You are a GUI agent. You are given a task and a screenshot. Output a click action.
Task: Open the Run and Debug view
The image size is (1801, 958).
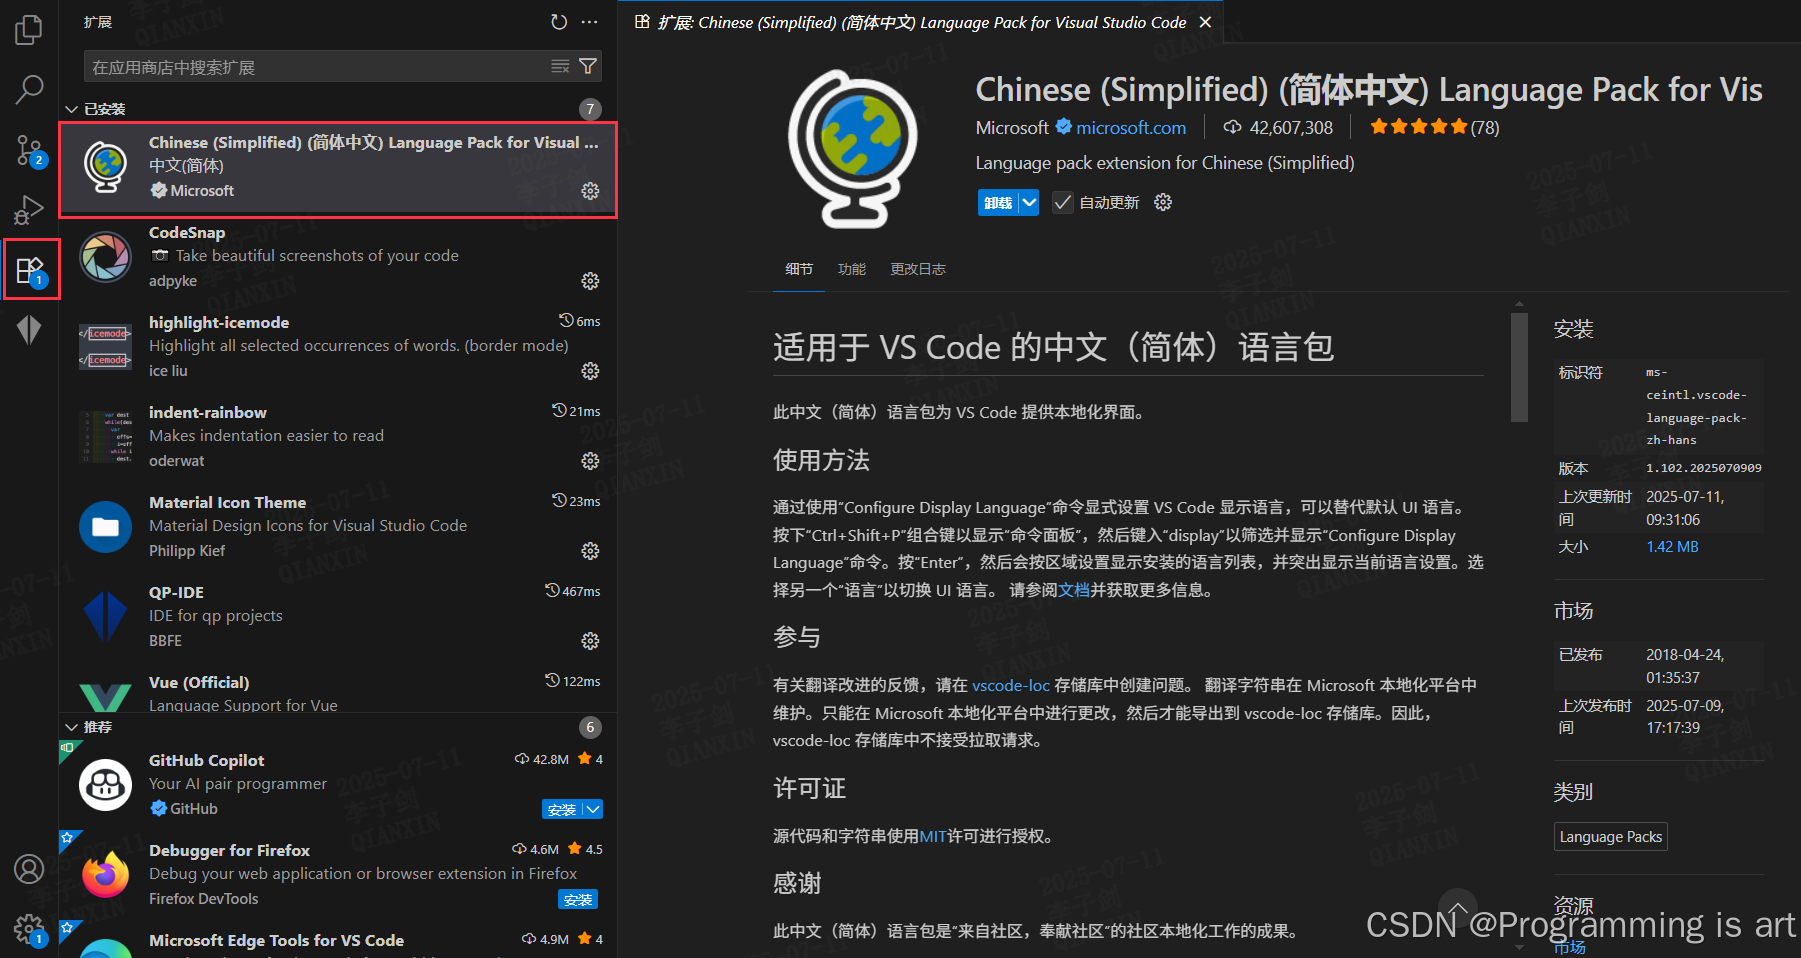pos(29,210)
